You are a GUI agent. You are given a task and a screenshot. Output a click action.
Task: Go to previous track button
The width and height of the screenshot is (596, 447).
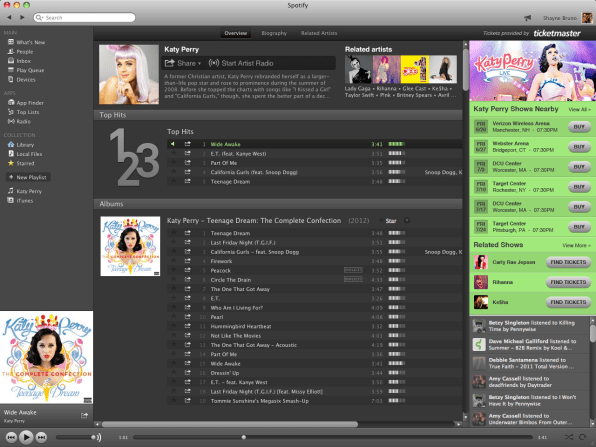click(11, 437)
